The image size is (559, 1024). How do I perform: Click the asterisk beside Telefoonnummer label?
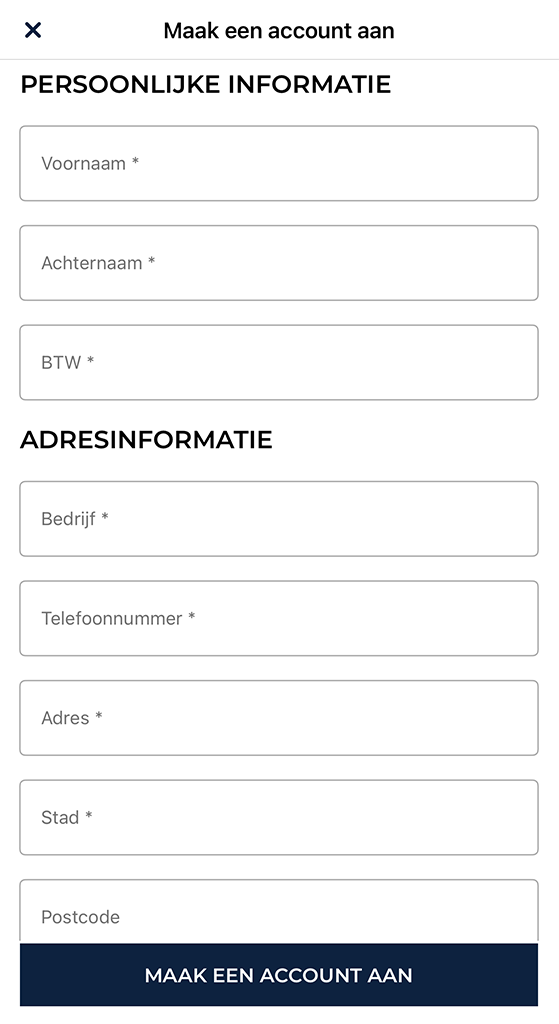pos(191,616)
